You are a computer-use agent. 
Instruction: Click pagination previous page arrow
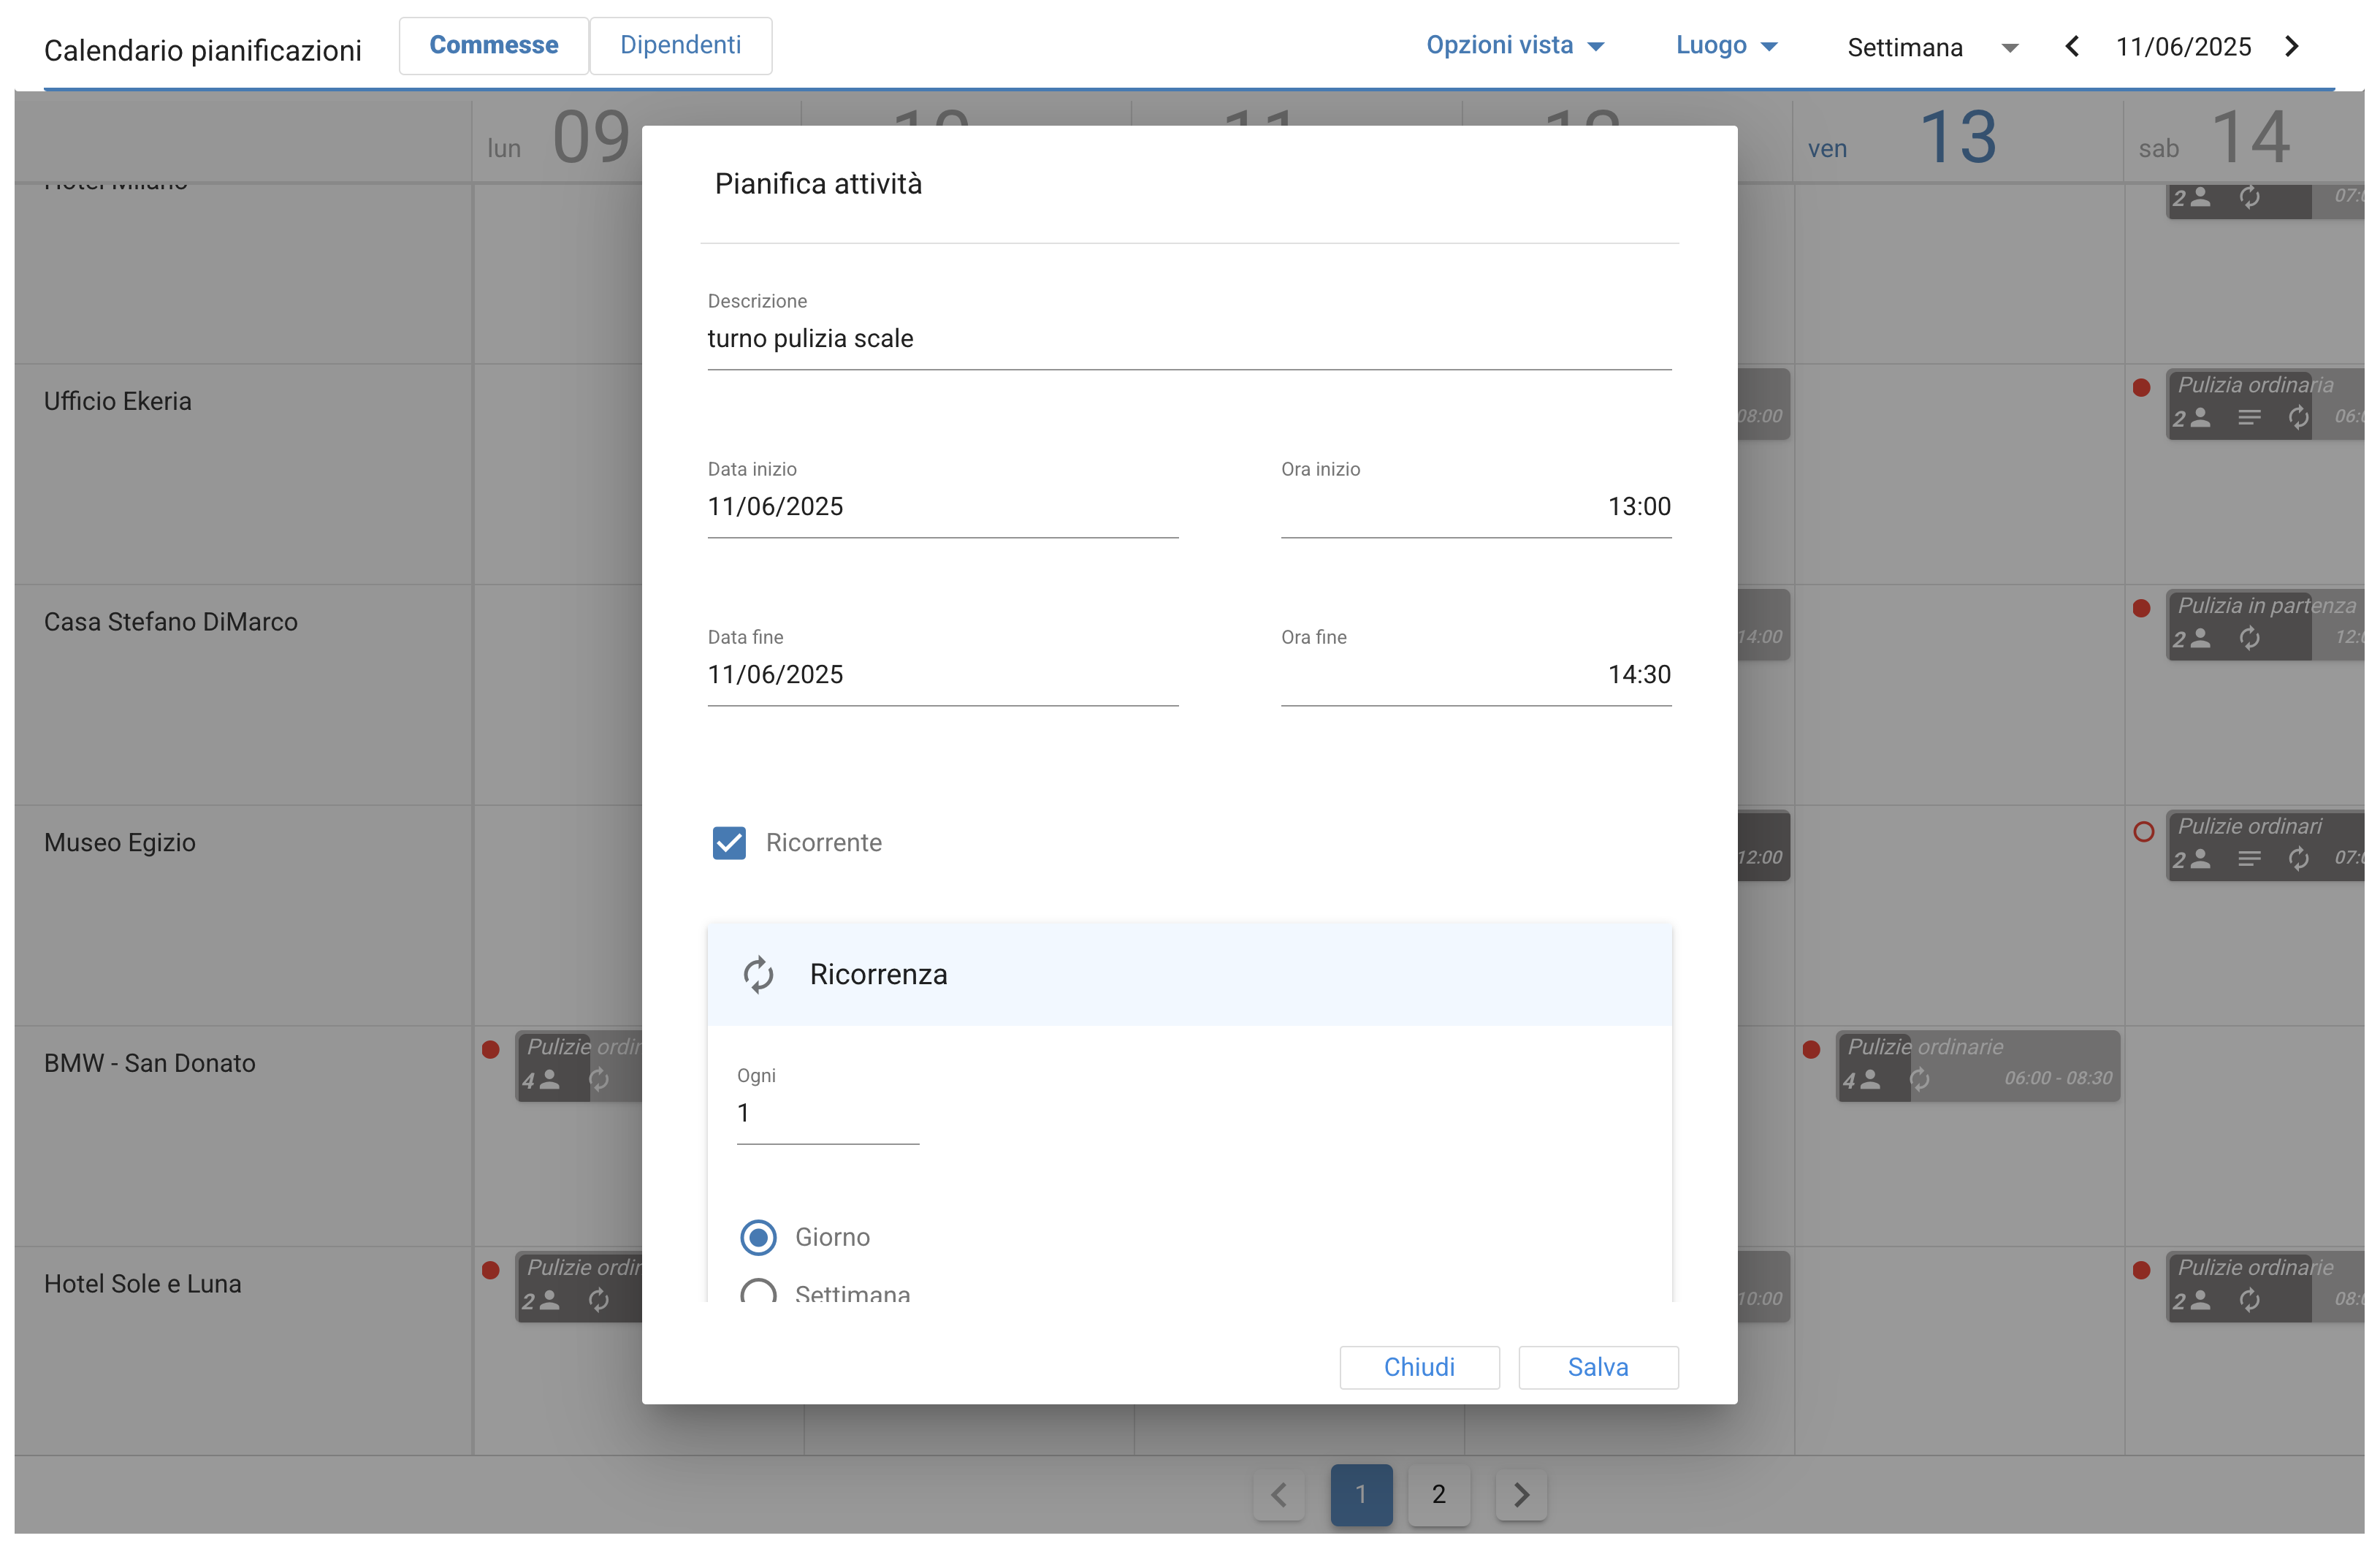click(x=1279, y=1495)
